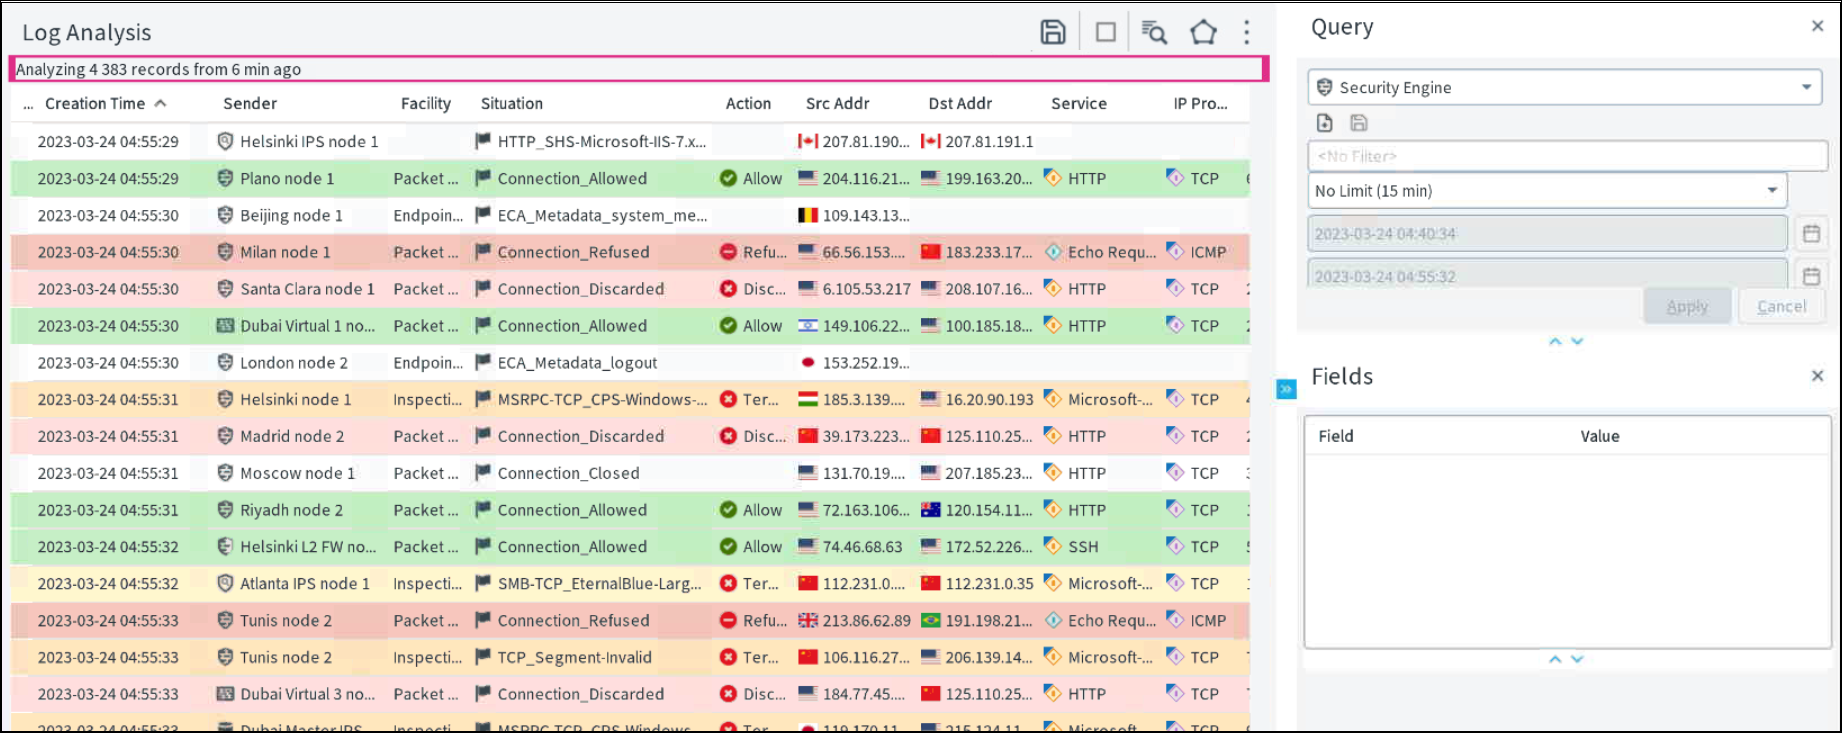Select SMB-TCP_EternalBlue-Larg... situation entry
1842x733 pixels.
click(600, 583)
